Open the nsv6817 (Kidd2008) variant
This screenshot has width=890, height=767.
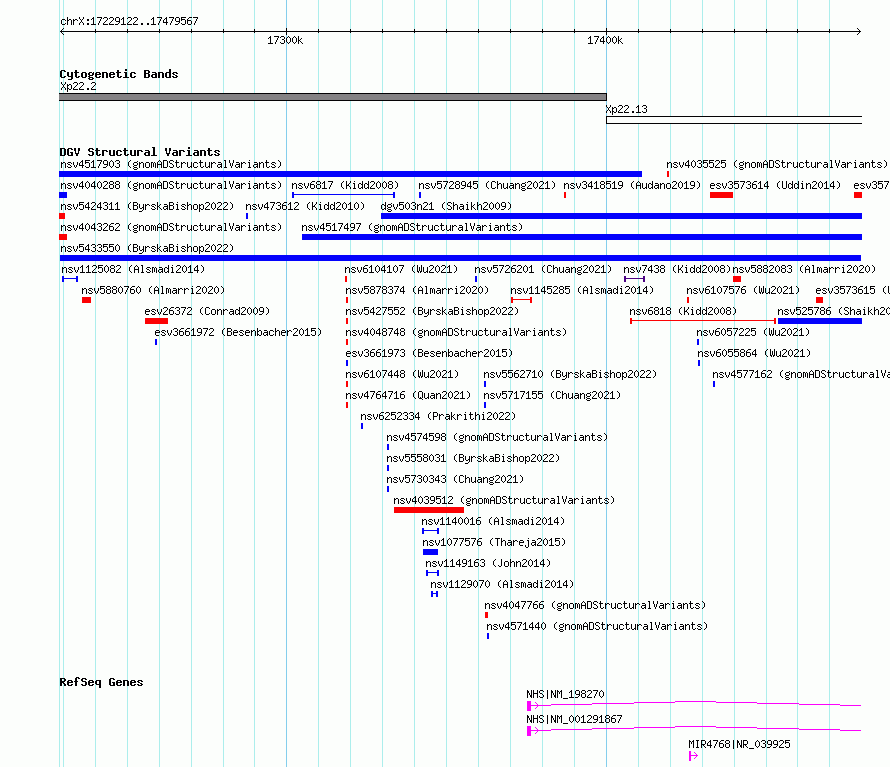[x=345, y=186]
